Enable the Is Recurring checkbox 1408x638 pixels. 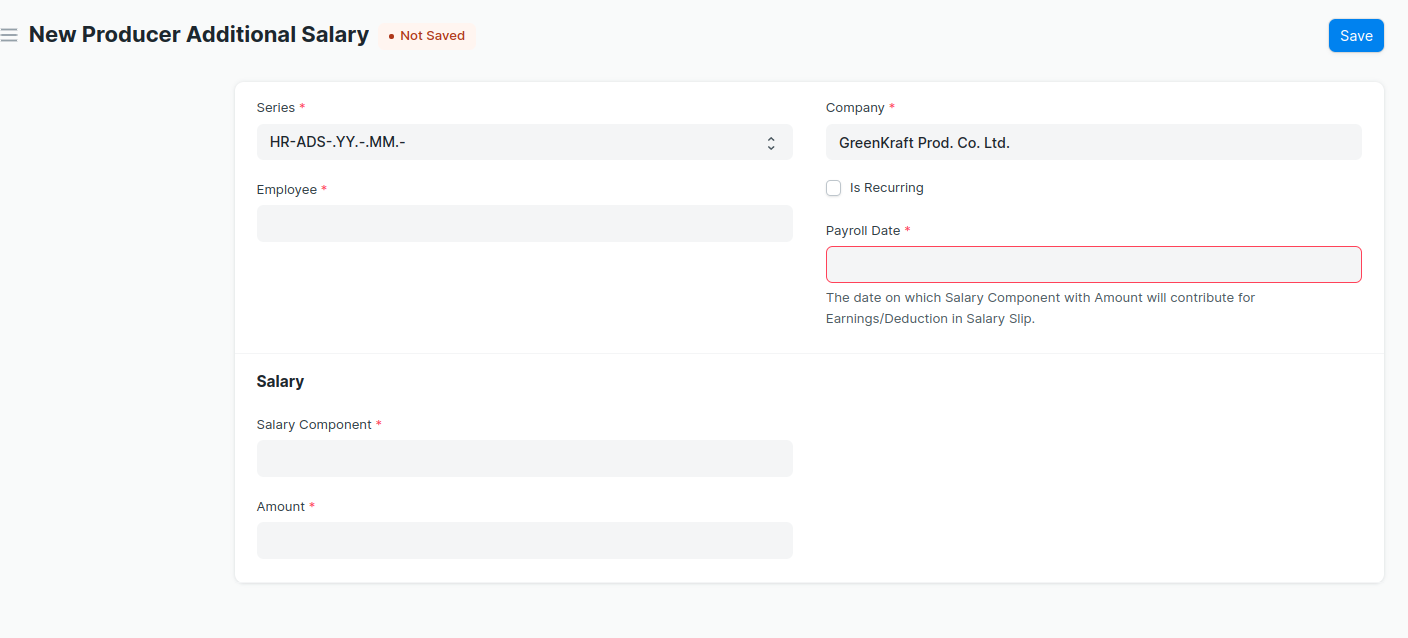coord(834,188)
